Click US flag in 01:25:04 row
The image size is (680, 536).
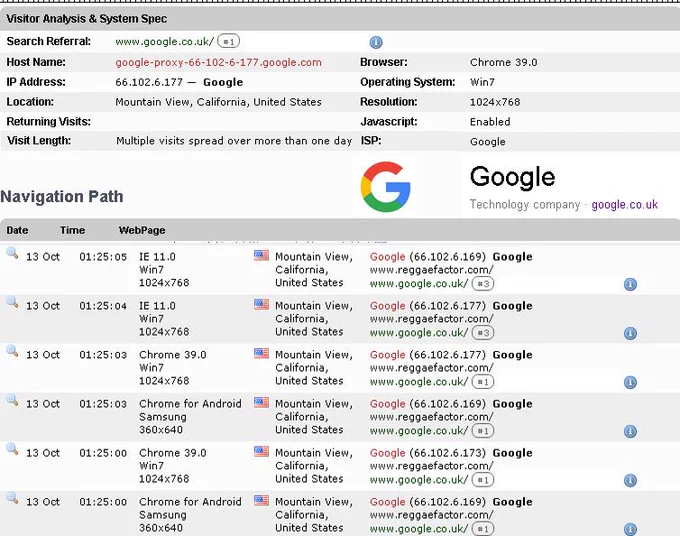click(x=262, y=304)
